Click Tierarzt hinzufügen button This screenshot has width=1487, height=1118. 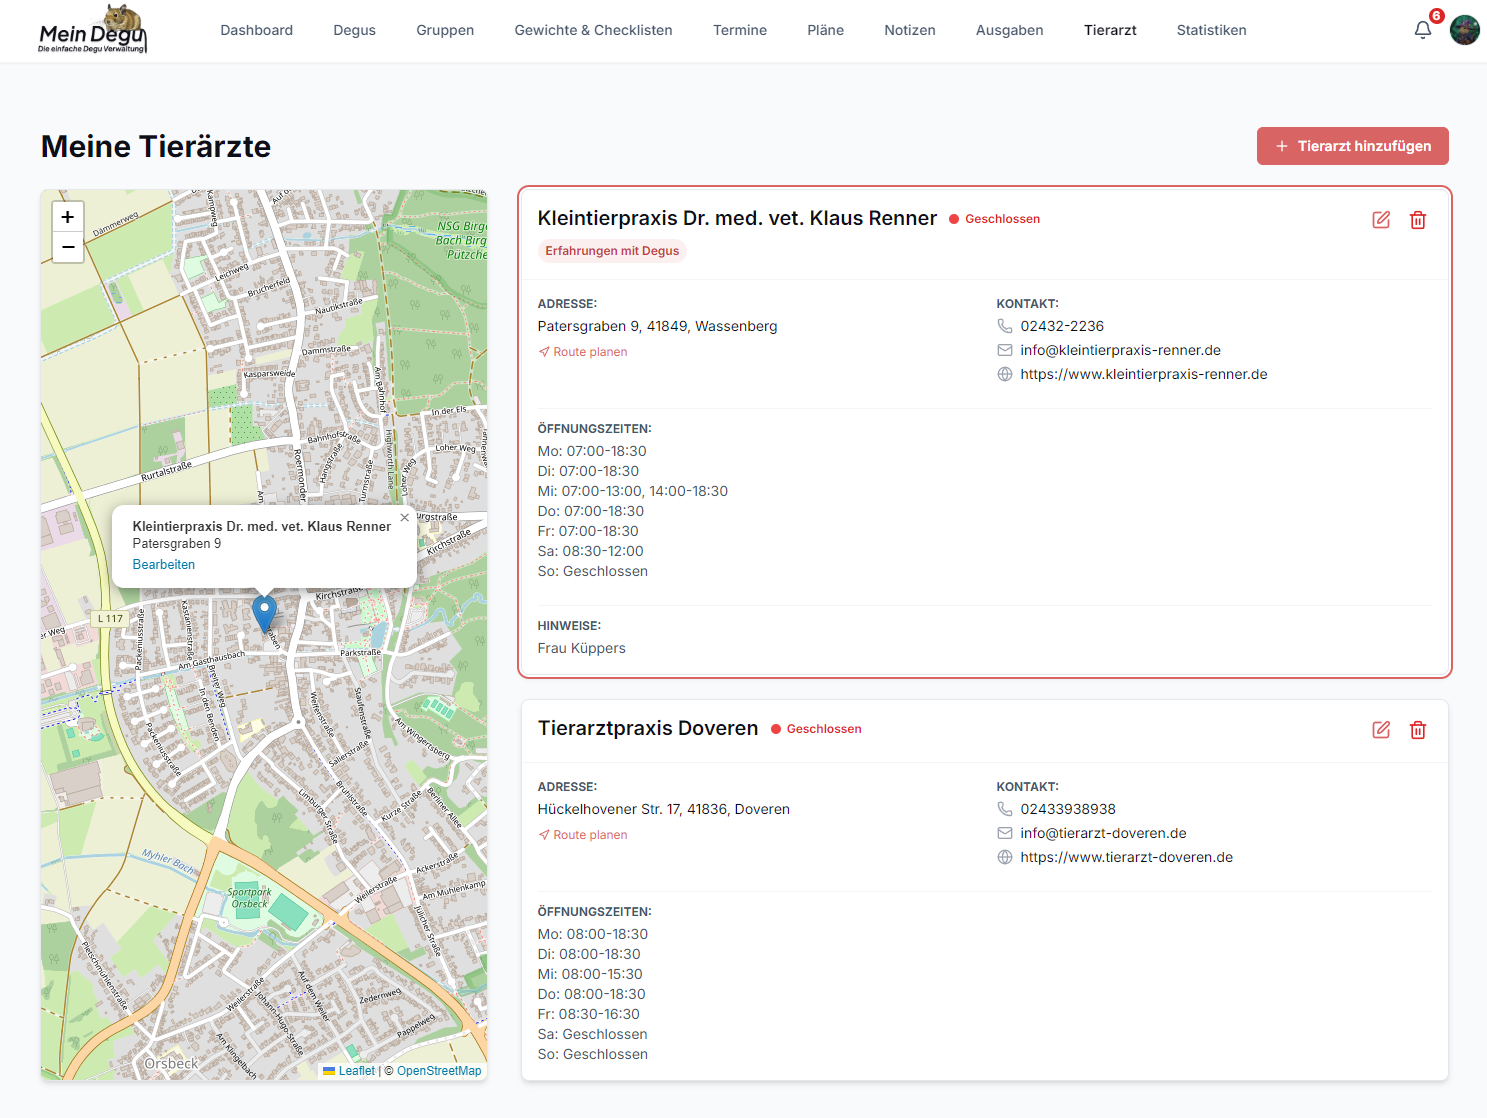[1353, 146]
